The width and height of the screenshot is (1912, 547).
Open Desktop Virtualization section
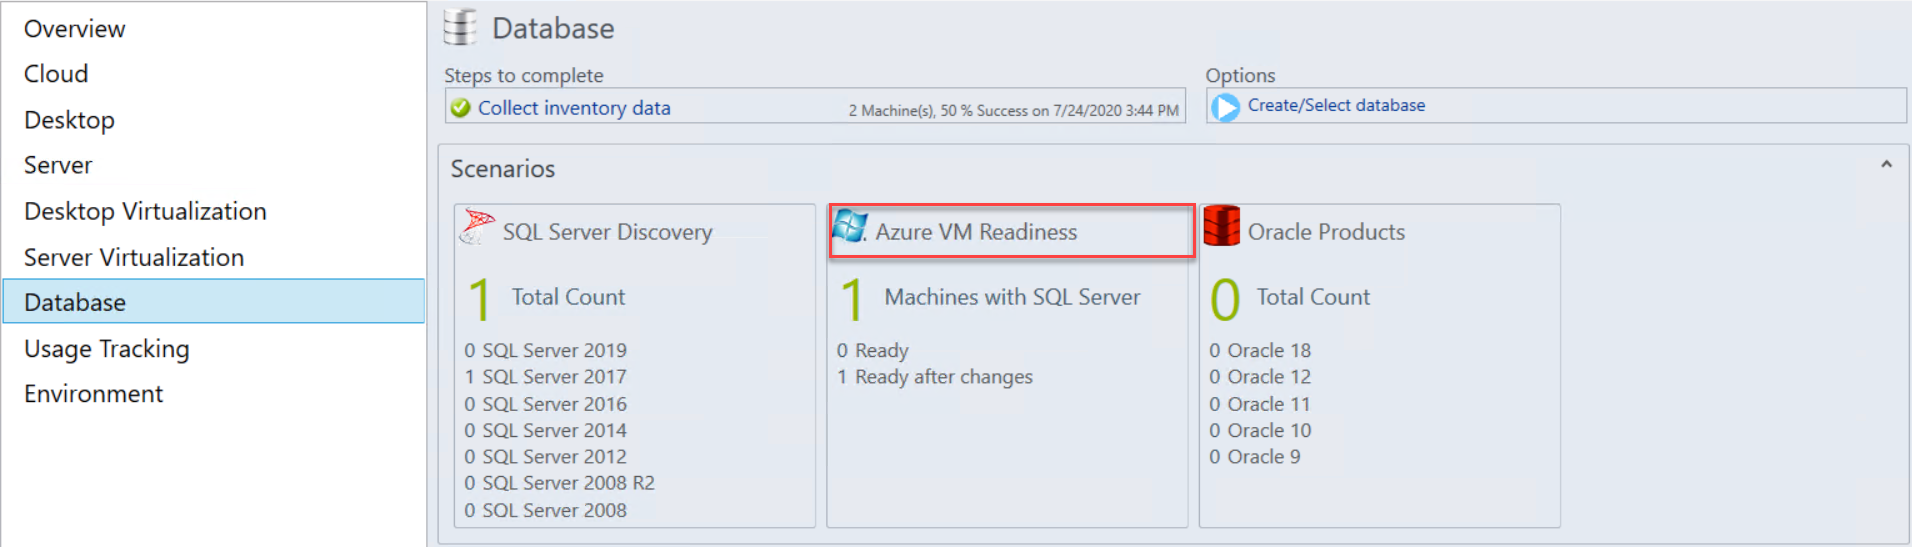pos(145,211)
